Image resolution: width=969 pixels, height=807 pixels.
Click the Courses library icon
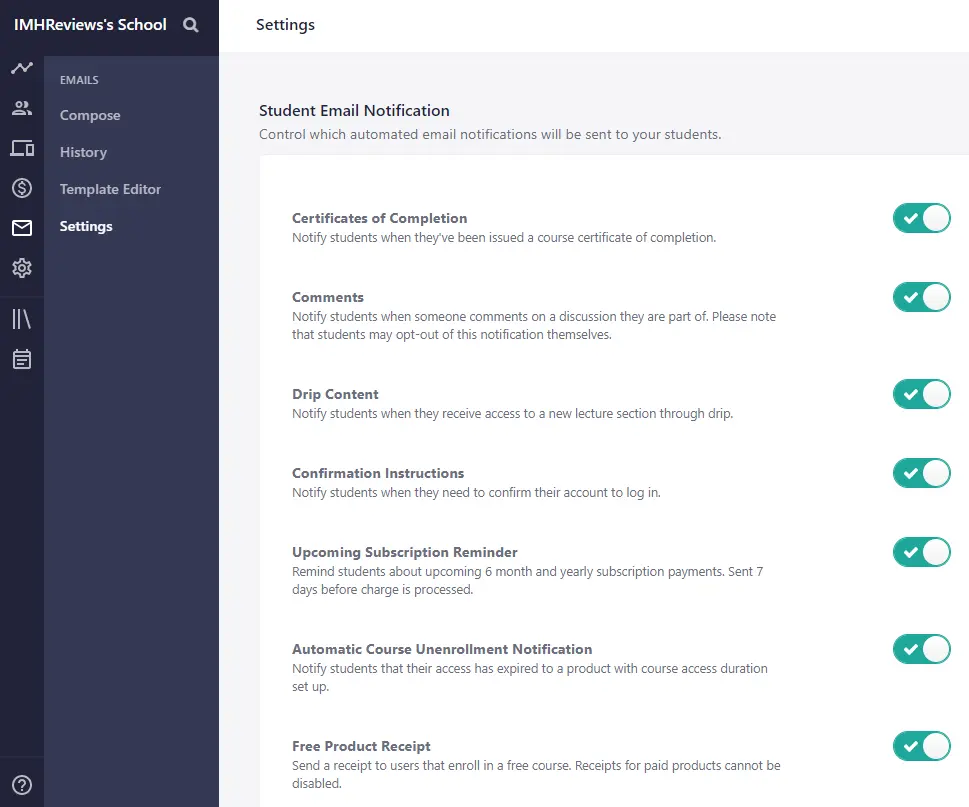coord(22,319)
